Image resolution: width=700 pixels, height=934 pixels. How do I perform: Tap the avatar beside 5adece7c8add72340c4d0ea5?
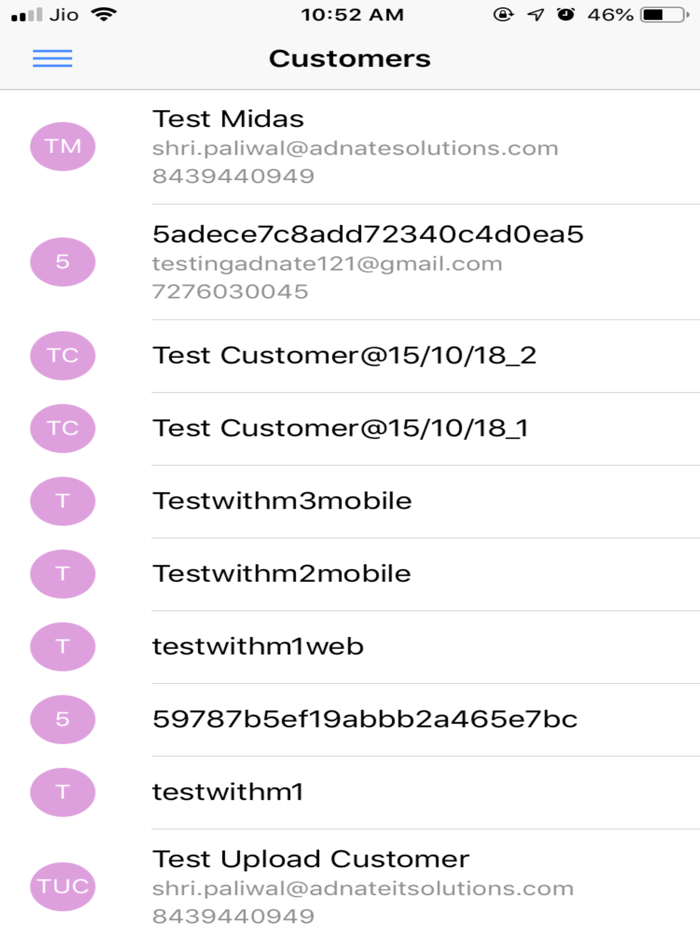coord(63,262)
